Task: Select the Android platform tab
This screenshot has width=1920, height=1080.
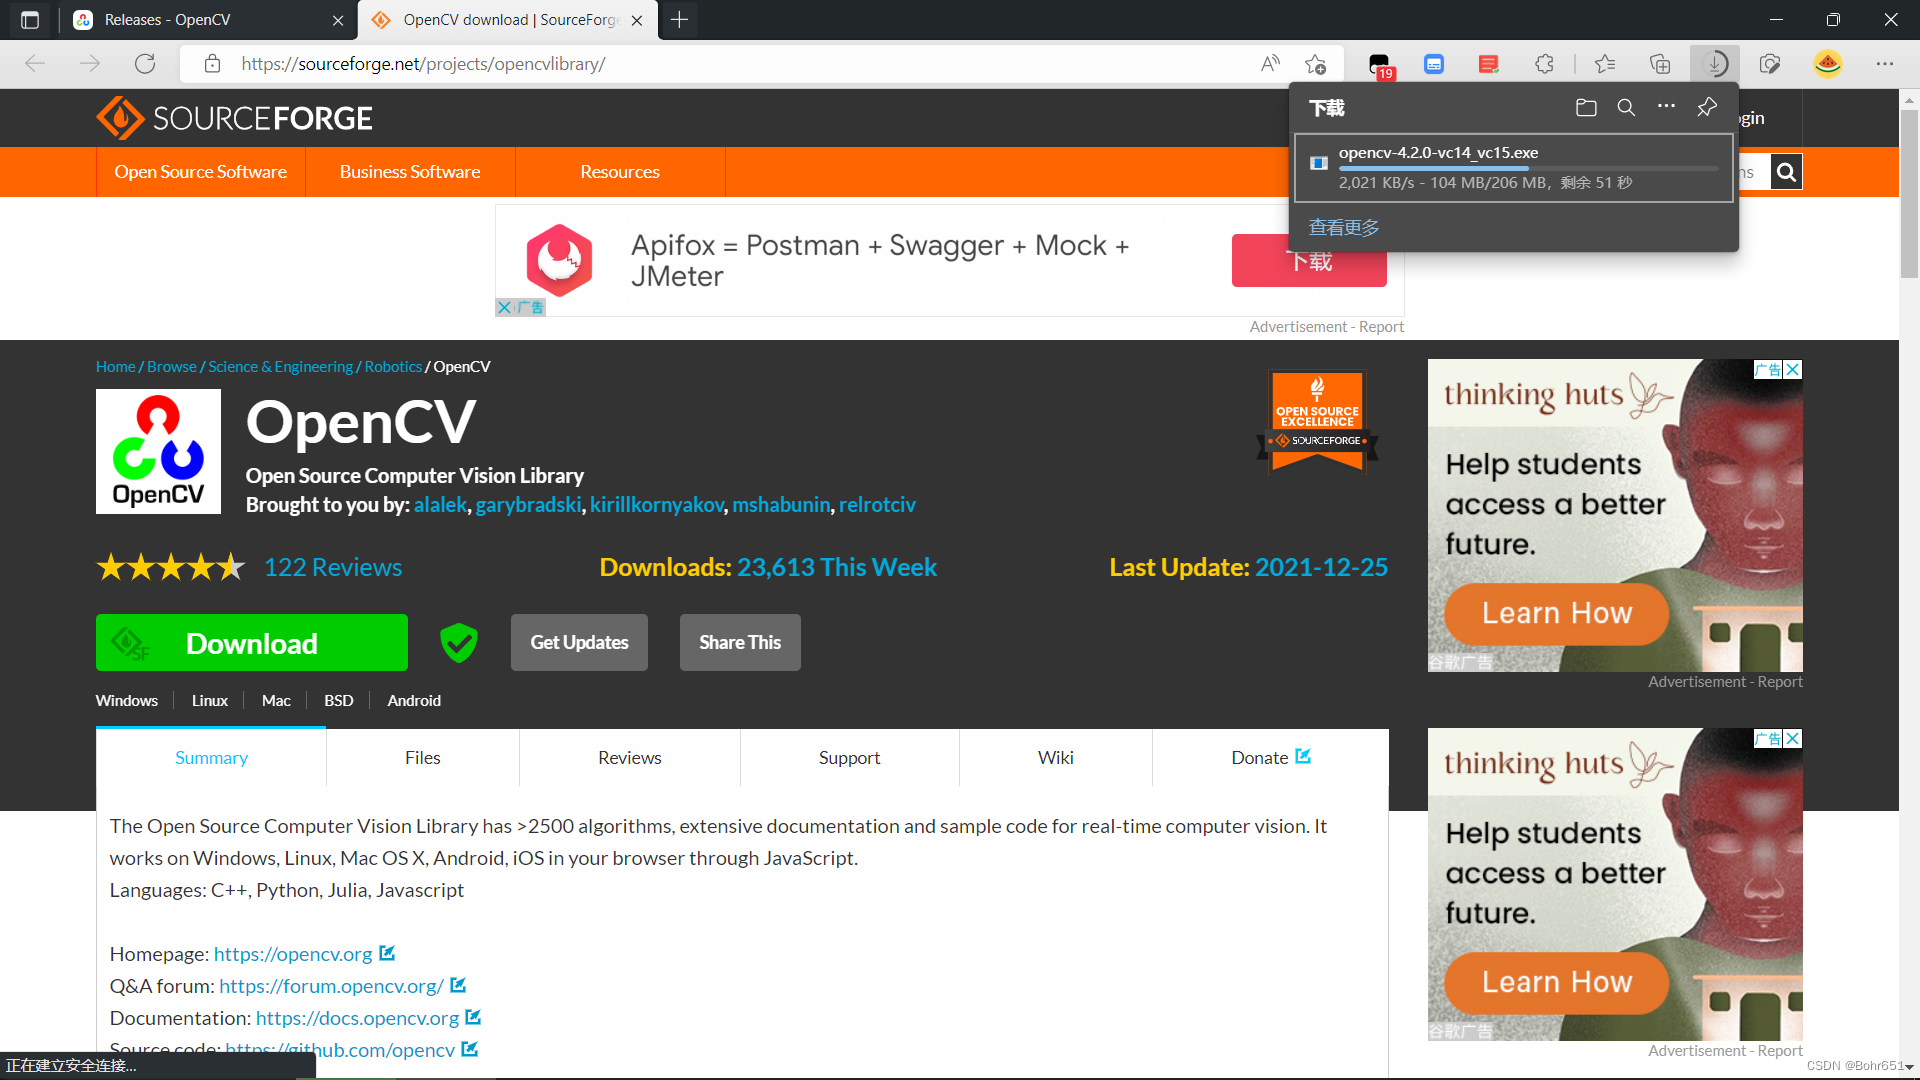Action: pos(414,700)
